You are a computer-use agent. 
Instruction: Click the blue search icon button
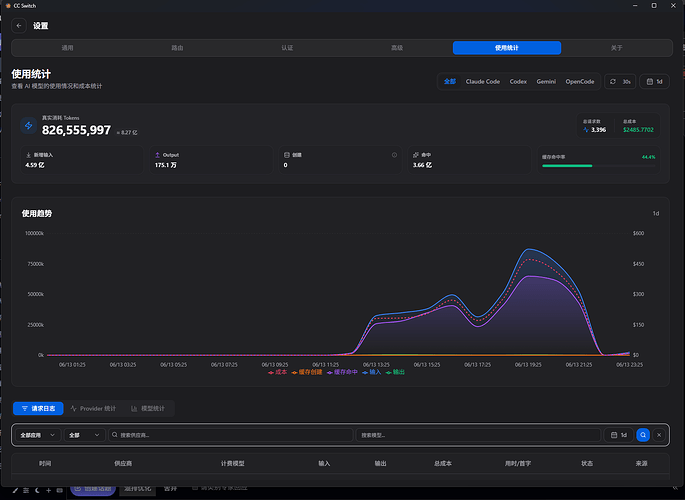[643, 435]
